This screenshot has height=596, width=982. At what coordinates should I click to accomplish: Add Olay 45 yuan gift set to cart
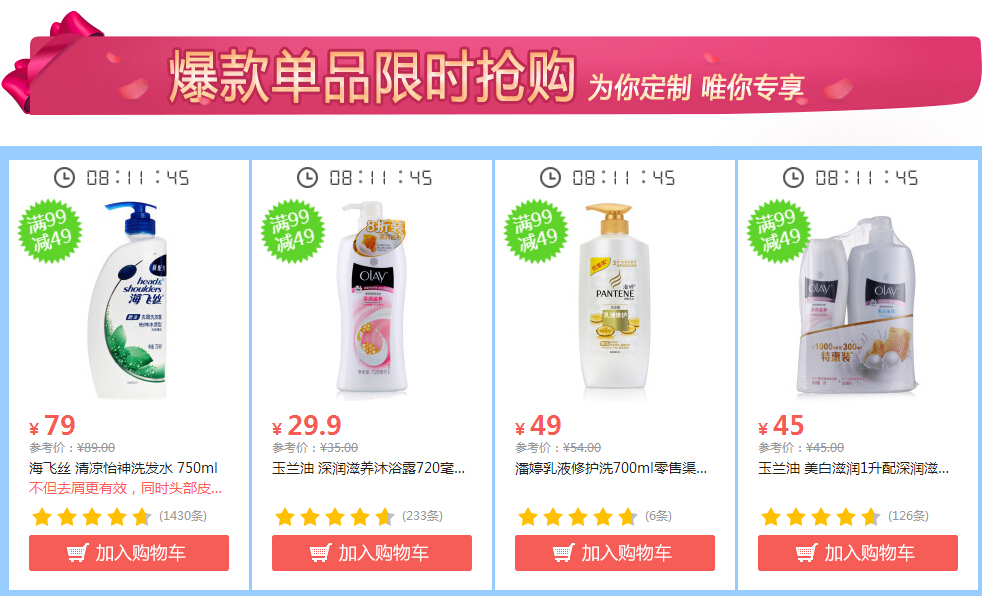click(x=858, y=553)
